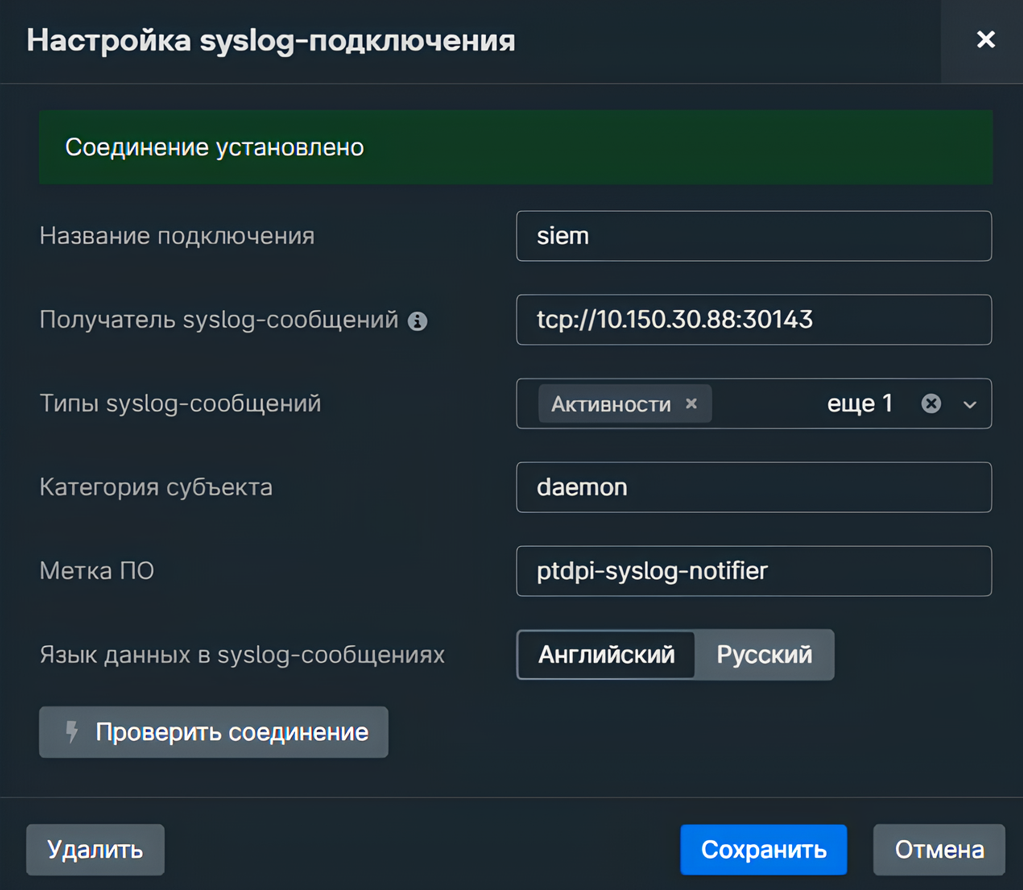This screenshot has width=1023, height=890.
Task: Remove the 'Активности' tag via its × icon
Action: coord(691,403)
